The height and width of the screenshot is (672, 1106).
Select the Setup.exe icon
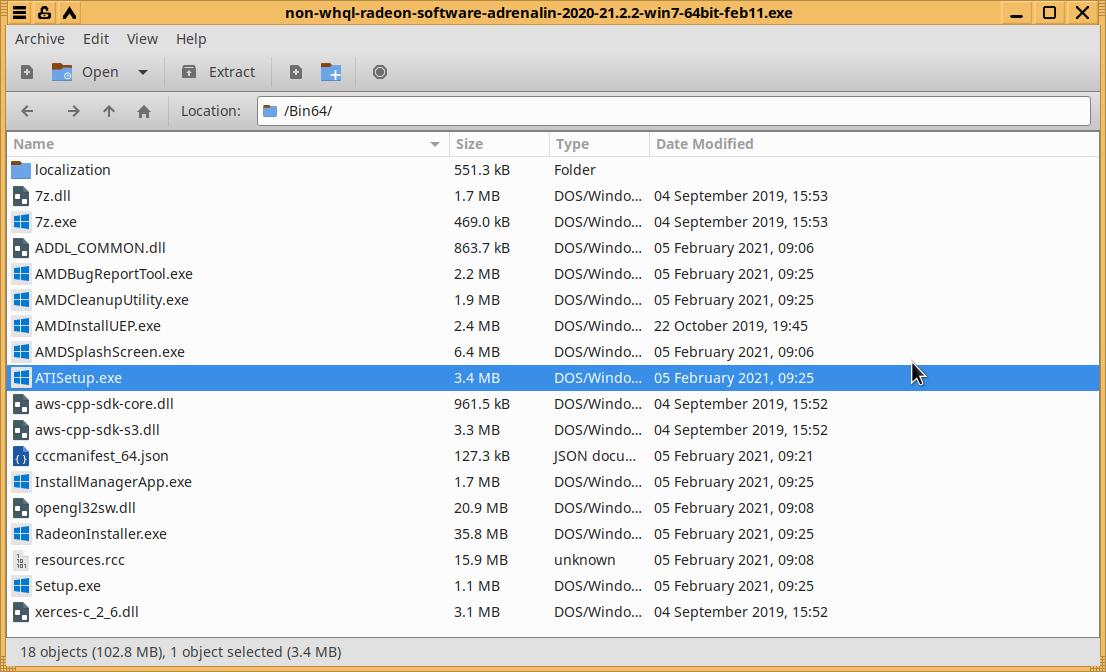point(21,586)
